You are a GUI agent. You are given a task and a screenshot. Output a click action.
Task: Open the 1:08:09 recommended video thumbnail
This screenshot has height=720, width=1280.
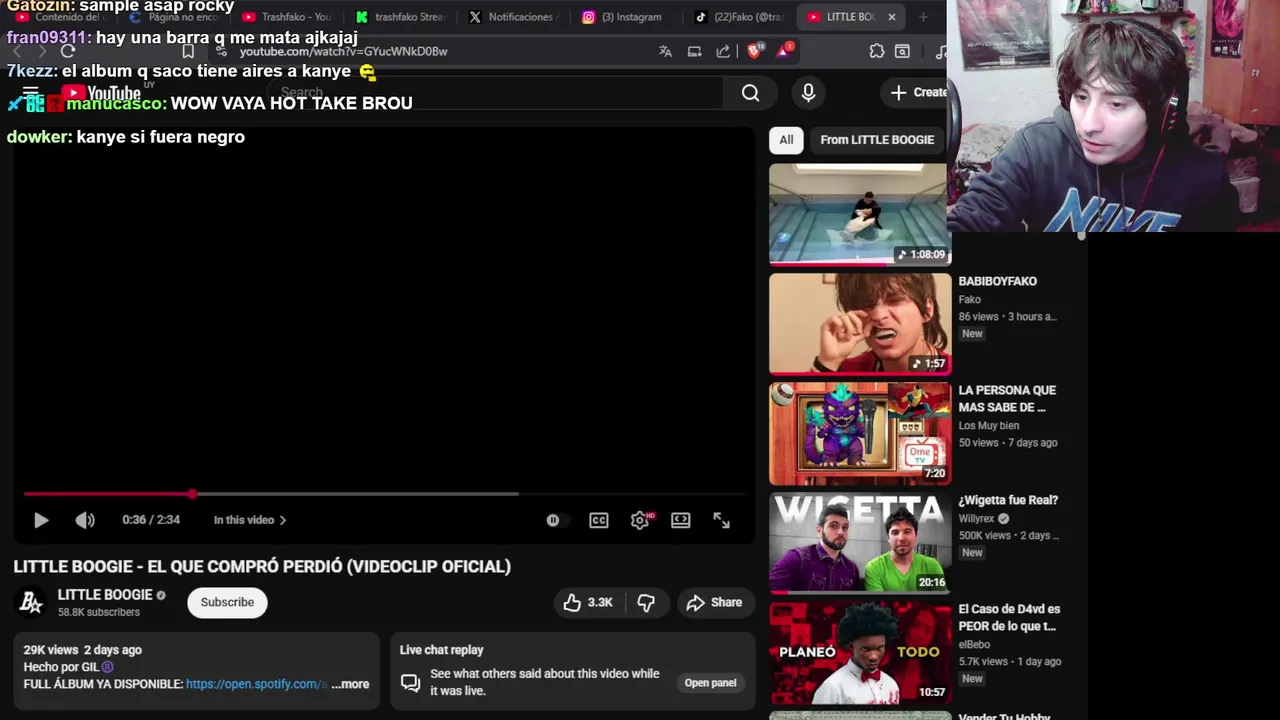pos(858,214)
